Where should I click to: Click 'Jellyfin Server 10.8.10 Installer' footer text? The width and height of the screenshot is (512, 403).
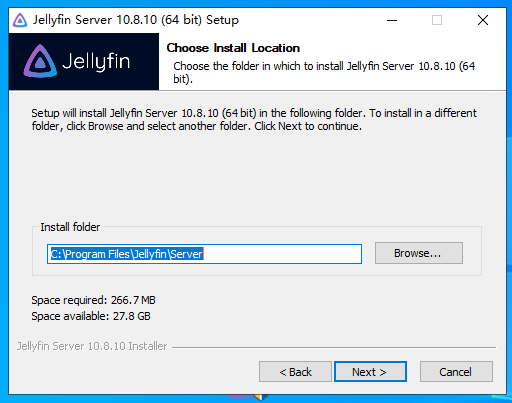tap(92, 346)
